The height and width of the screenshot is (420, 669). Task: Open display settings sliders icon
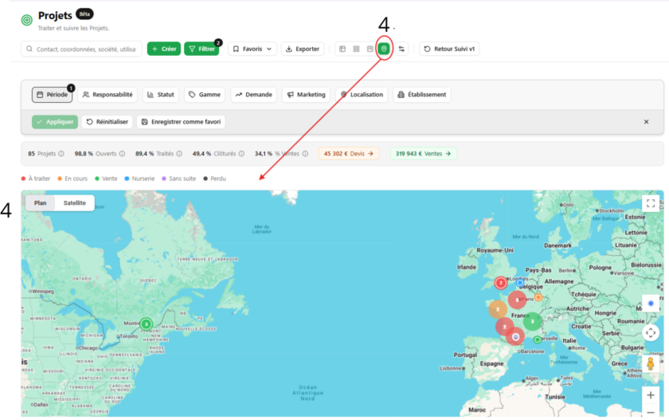point(401,49)
